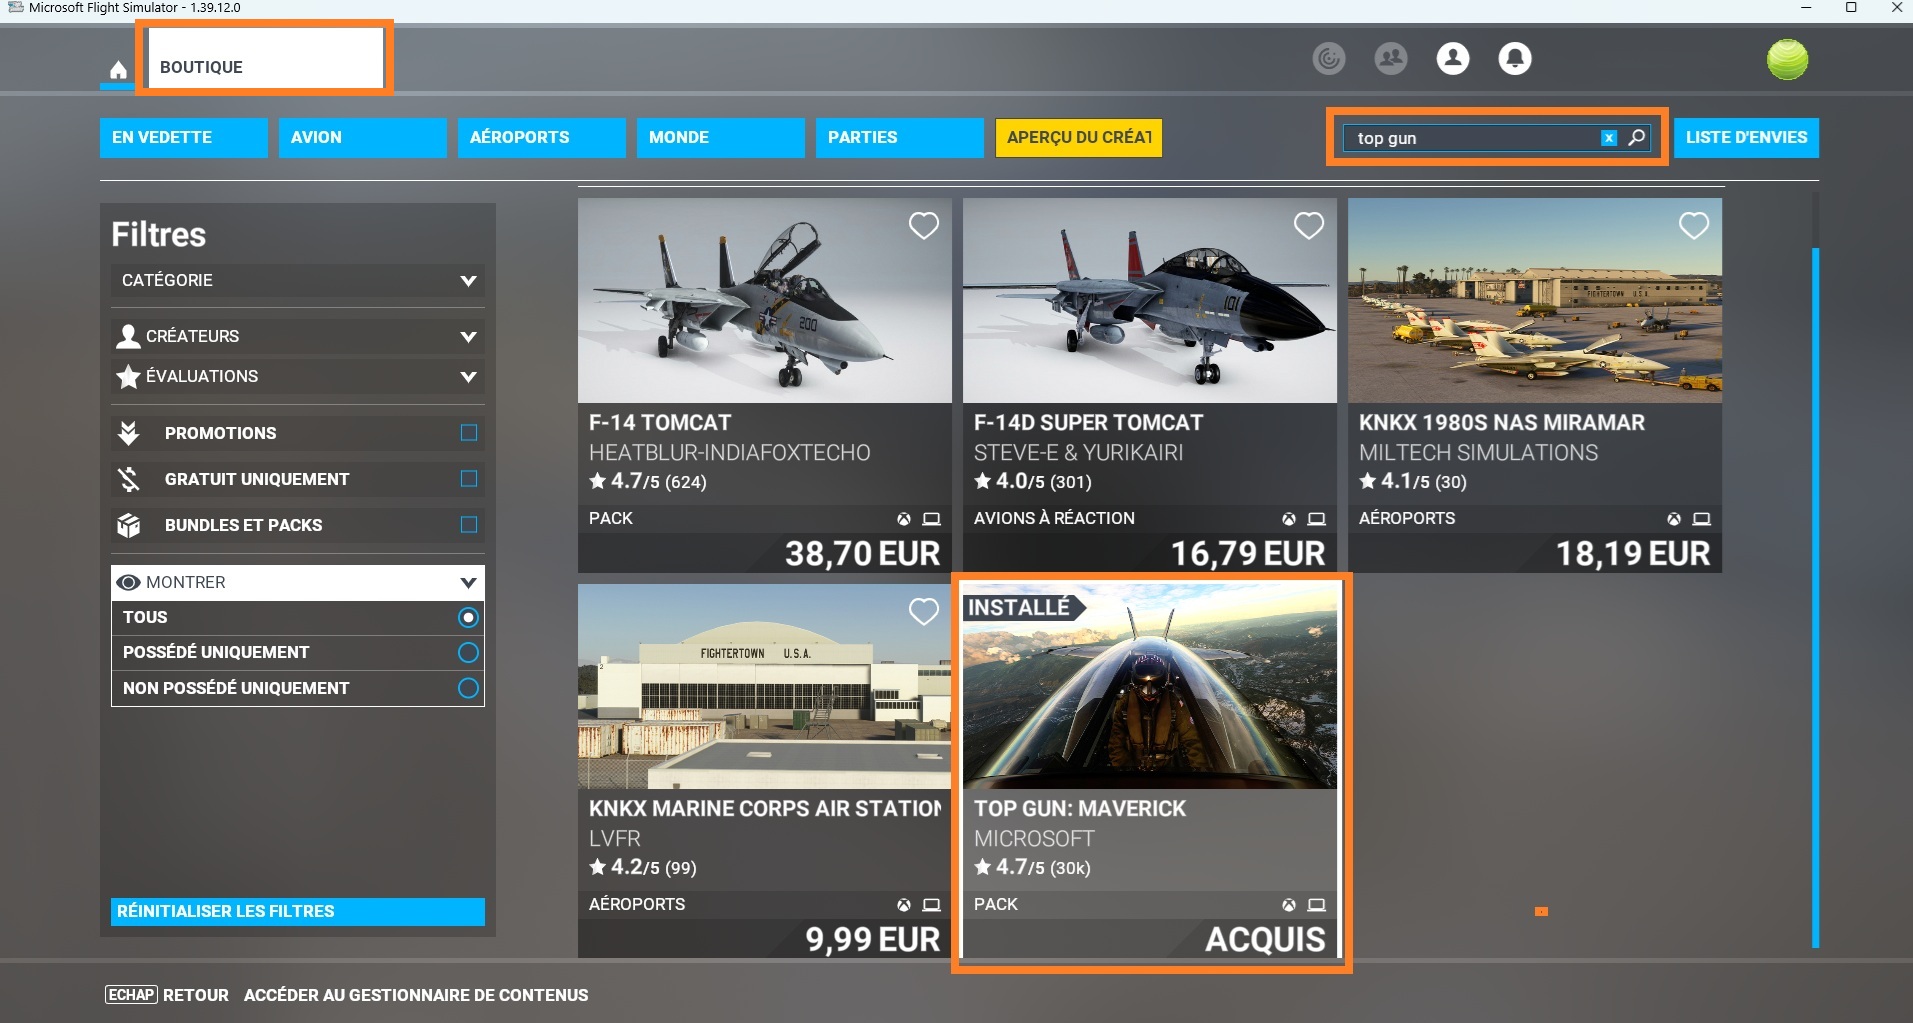
Task: Click the Retour button
Action: 167,995
